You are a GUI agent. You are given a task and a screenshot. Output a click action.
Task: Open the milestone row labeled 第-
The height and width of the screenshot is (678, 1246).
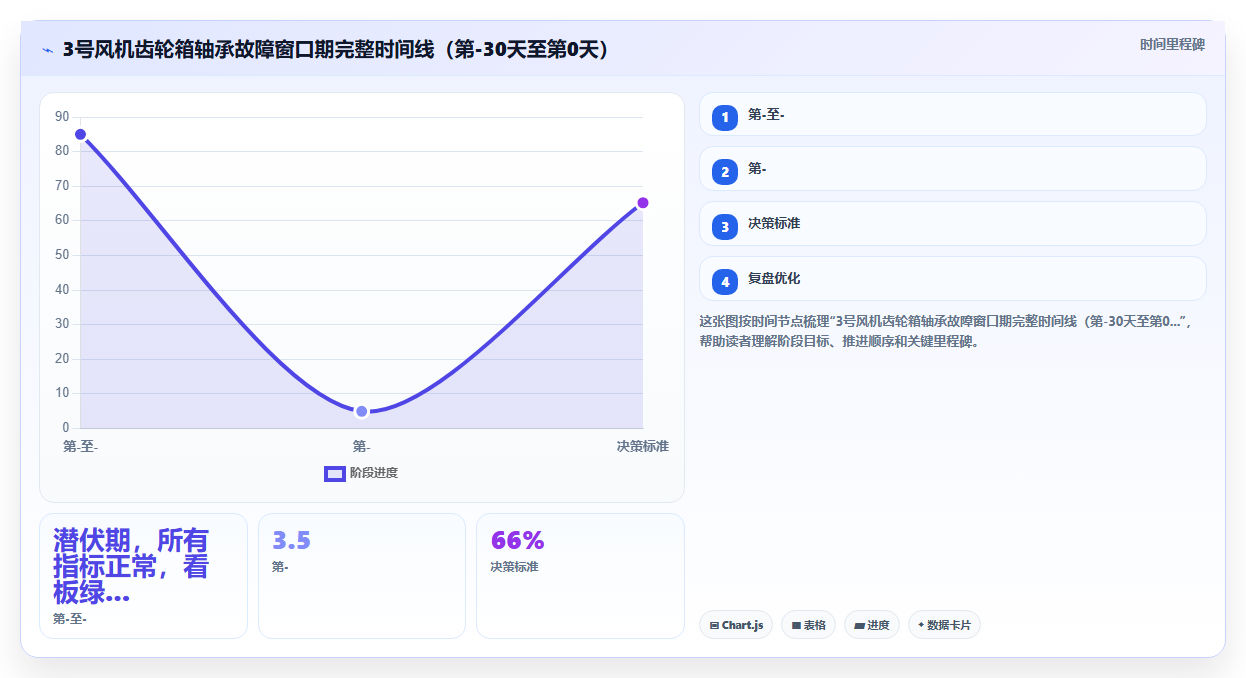click(x=953, y=168)
